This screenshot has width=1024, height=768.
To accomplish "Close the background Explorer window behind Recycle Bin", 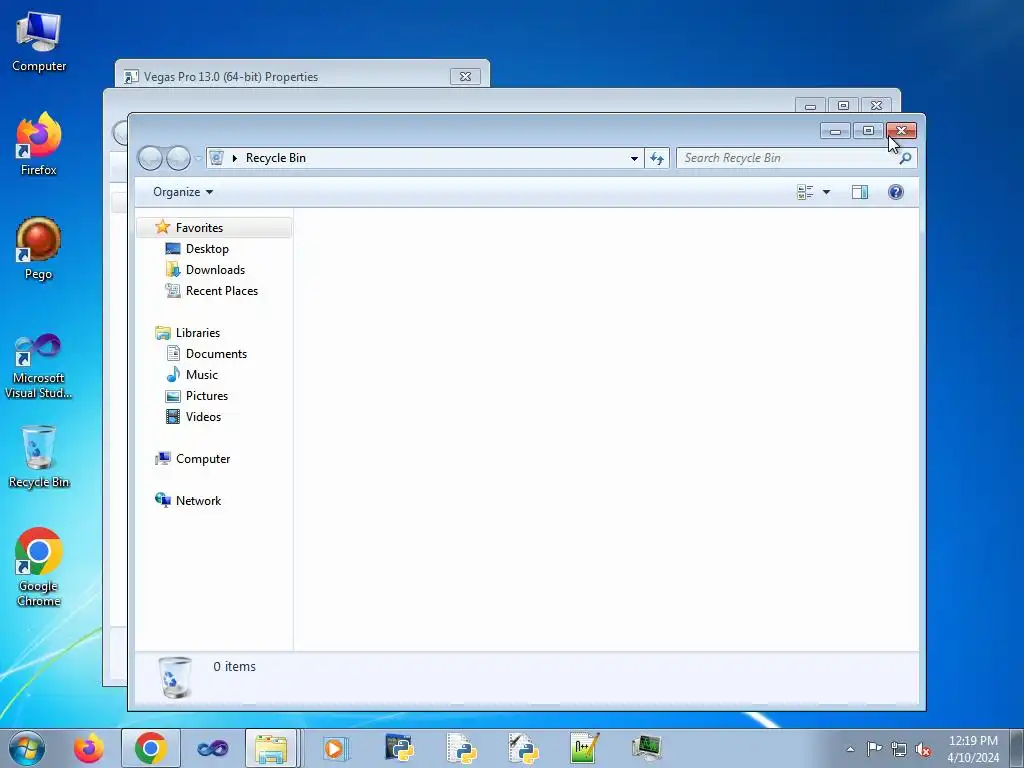I will [x=876, y=106].
